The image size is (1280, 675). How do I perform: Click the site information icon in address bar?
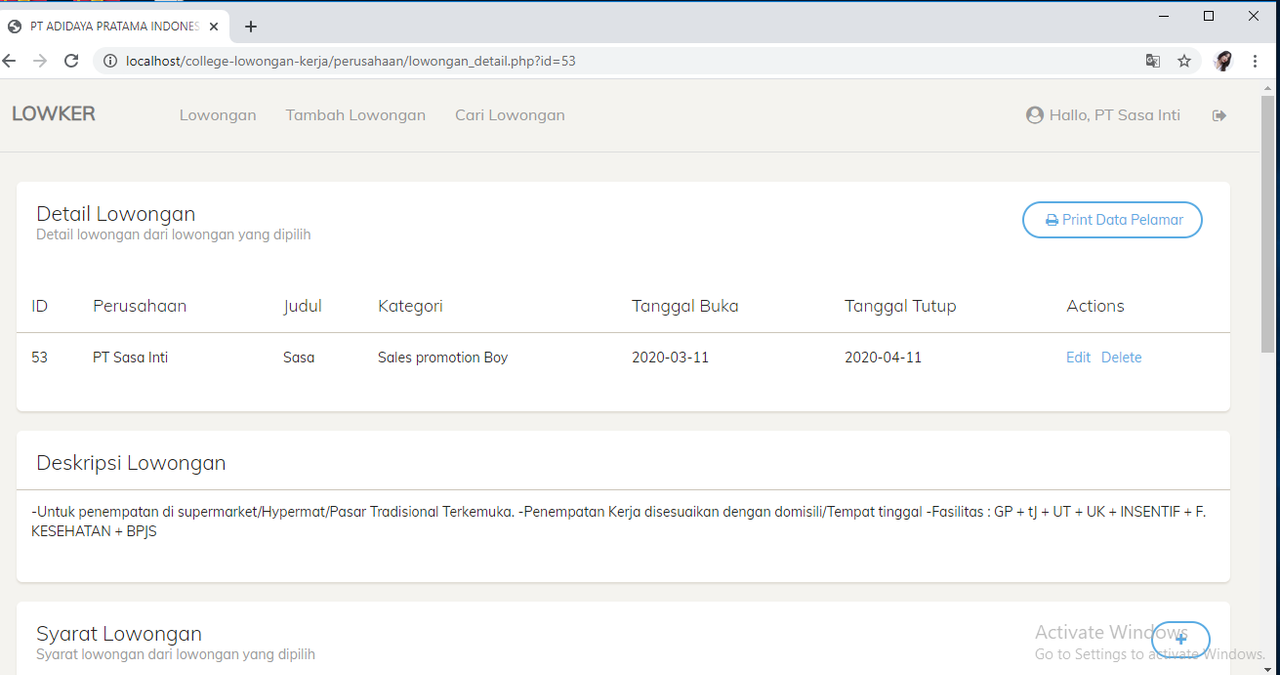coord(110,61)
